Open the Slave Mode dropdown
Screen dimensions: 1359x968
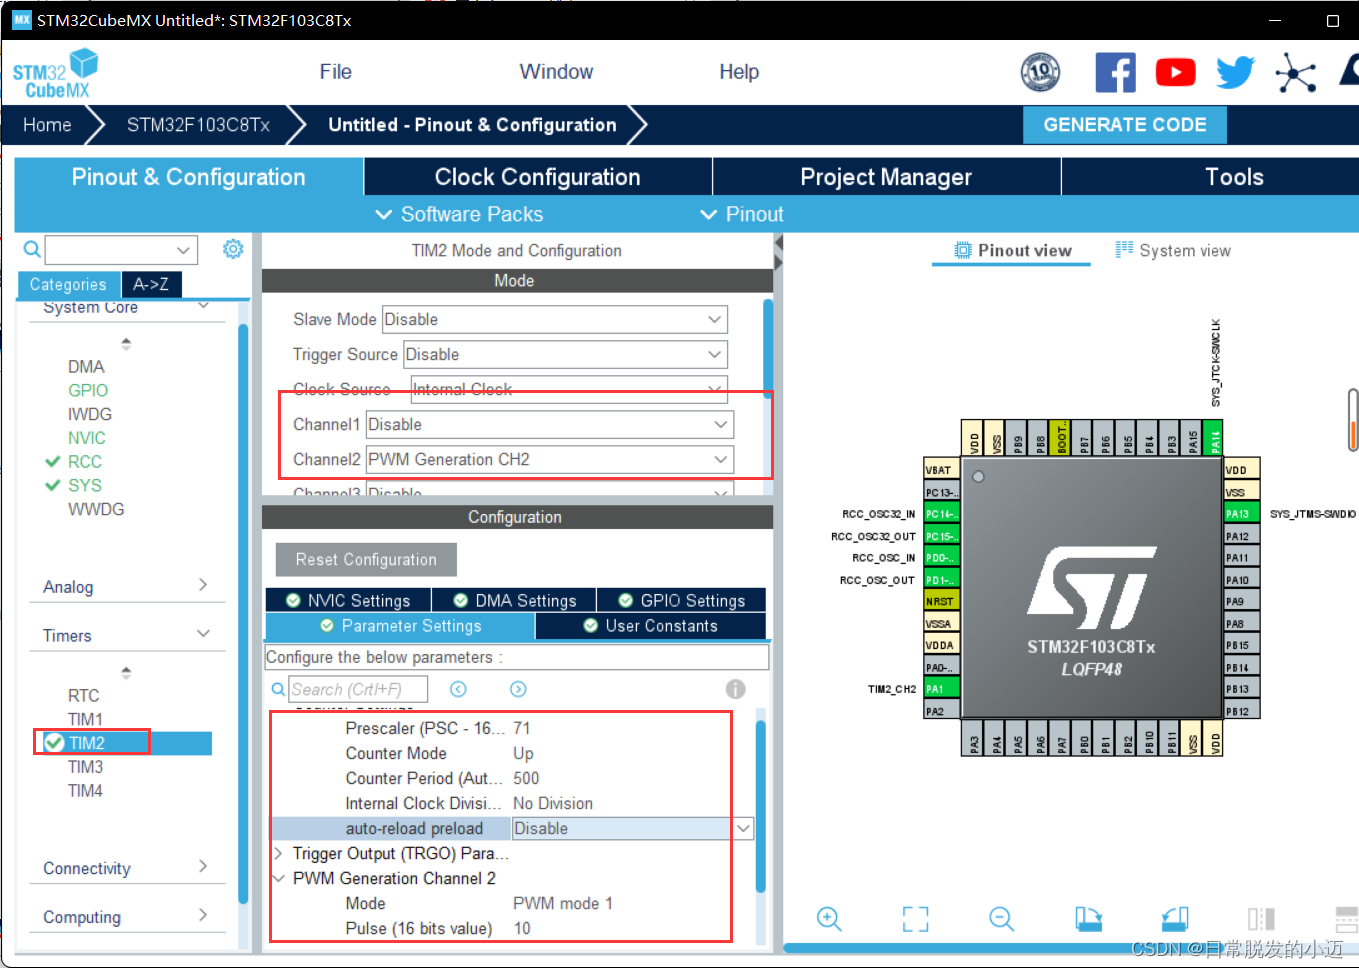(x=554, y=319)
